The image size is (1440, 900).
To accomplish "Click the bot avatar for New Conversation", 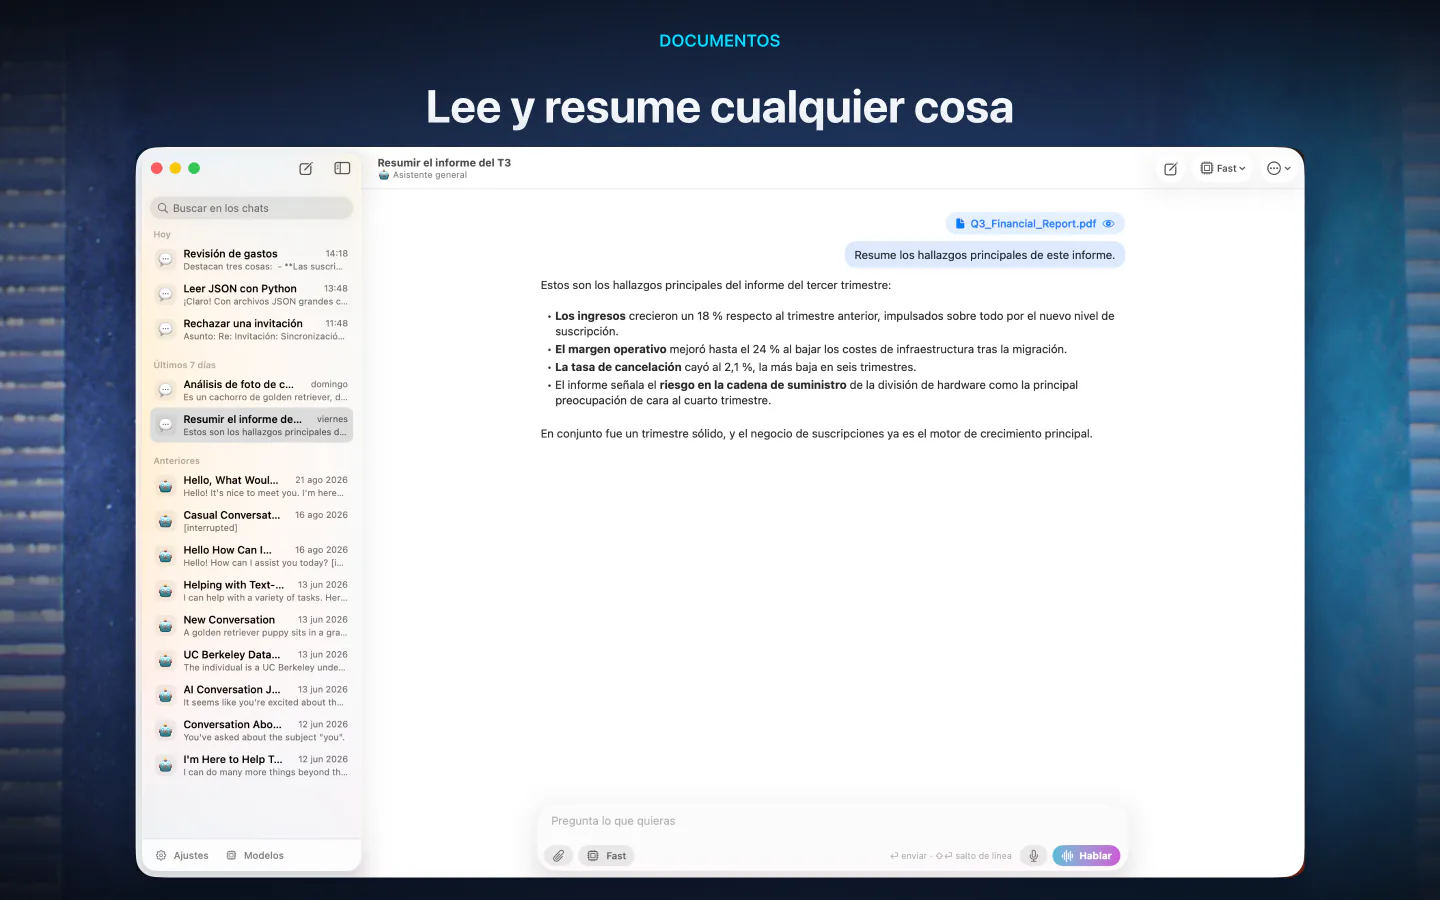I will (x=166, y=626).
